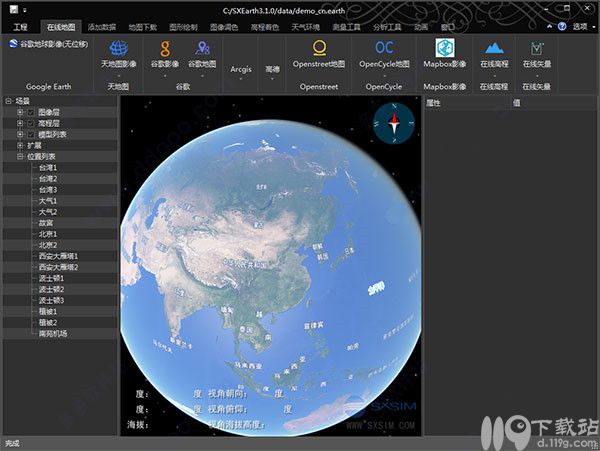The height and width of the screenshot is (451, 600).
Task: Toggle the 模型列表 checkbox
Action: 31,135
